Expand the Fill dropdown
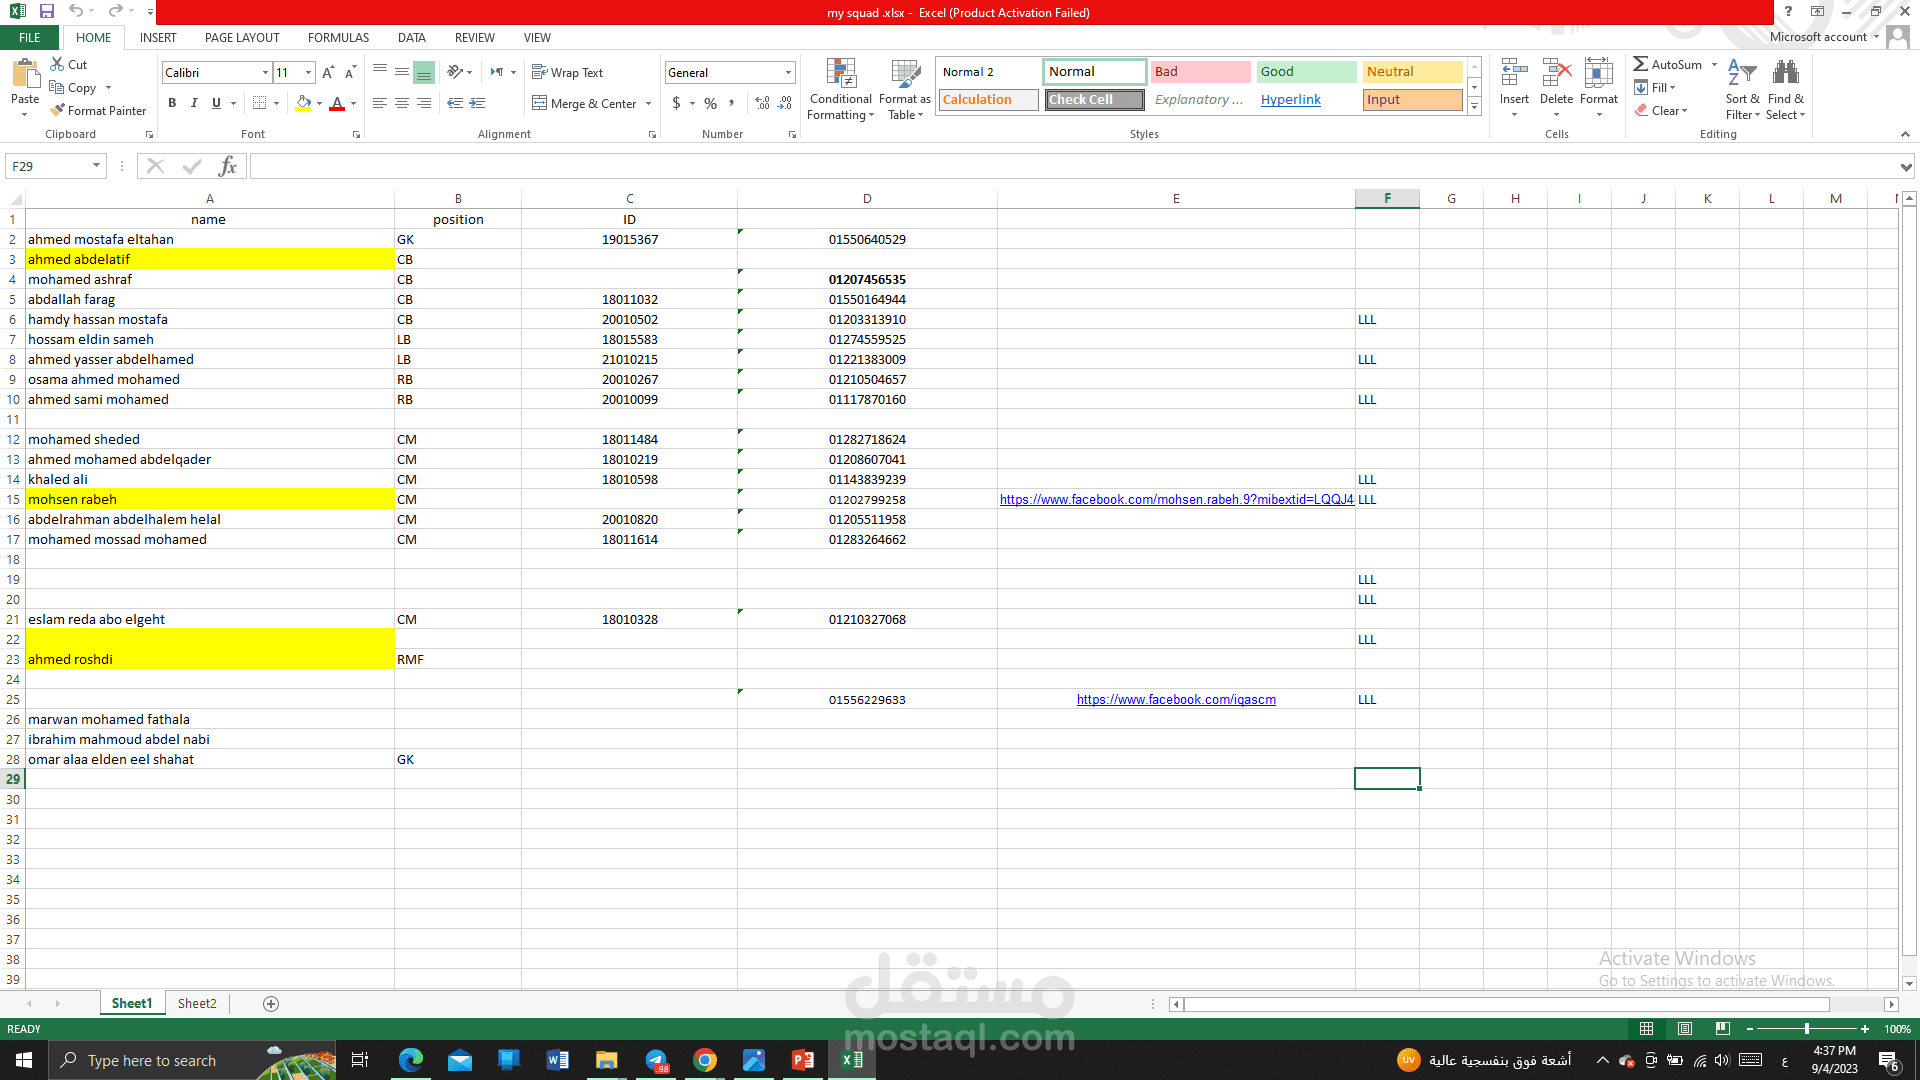The height and width of the screenshot is (1080, 1920). pyautogui.click(x=1655, y=88)
